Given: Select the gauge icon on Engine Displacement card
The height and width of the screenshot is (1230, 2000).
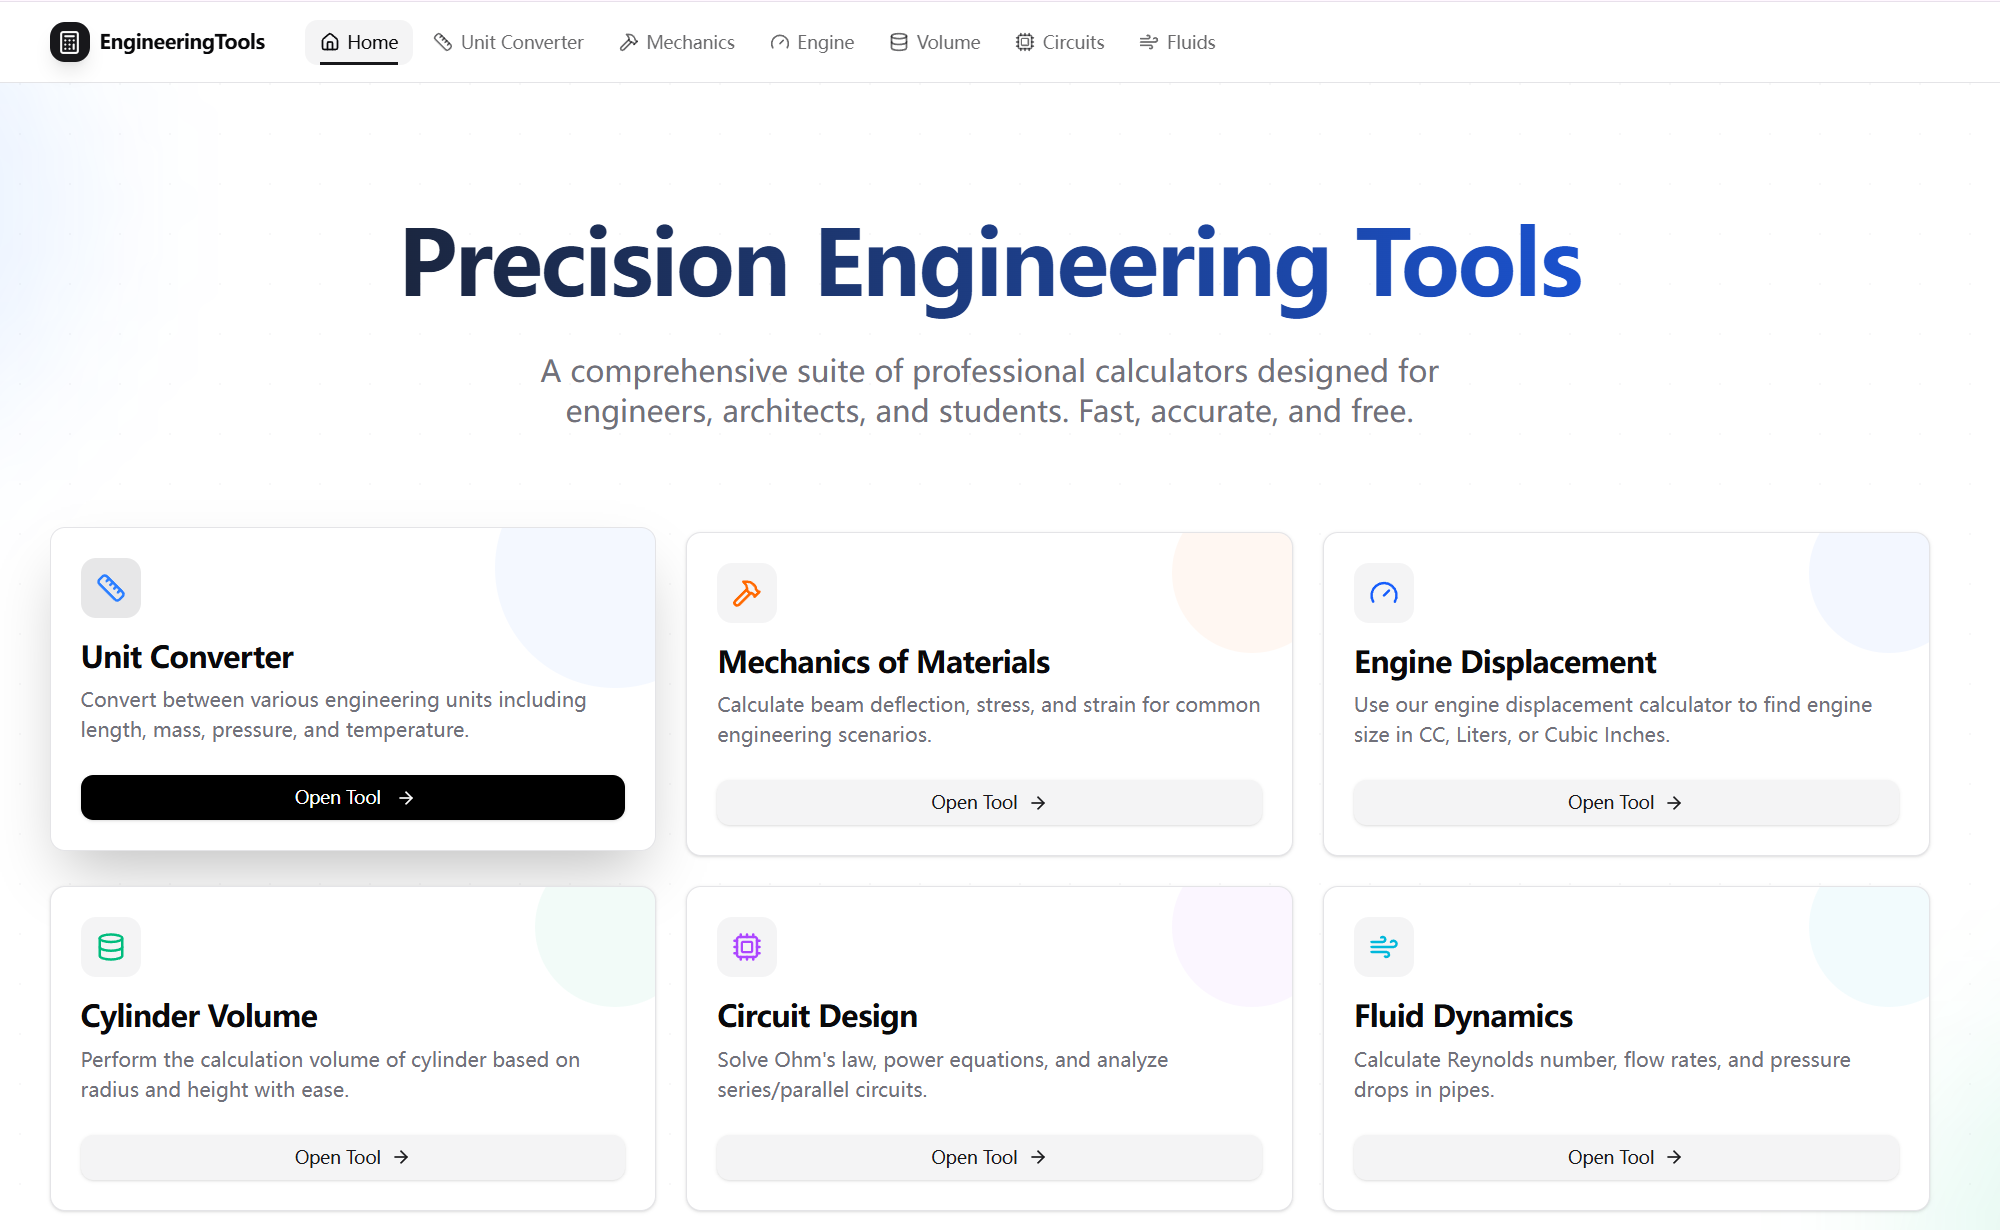Looking at the screenshot, I should point(1383,593).
